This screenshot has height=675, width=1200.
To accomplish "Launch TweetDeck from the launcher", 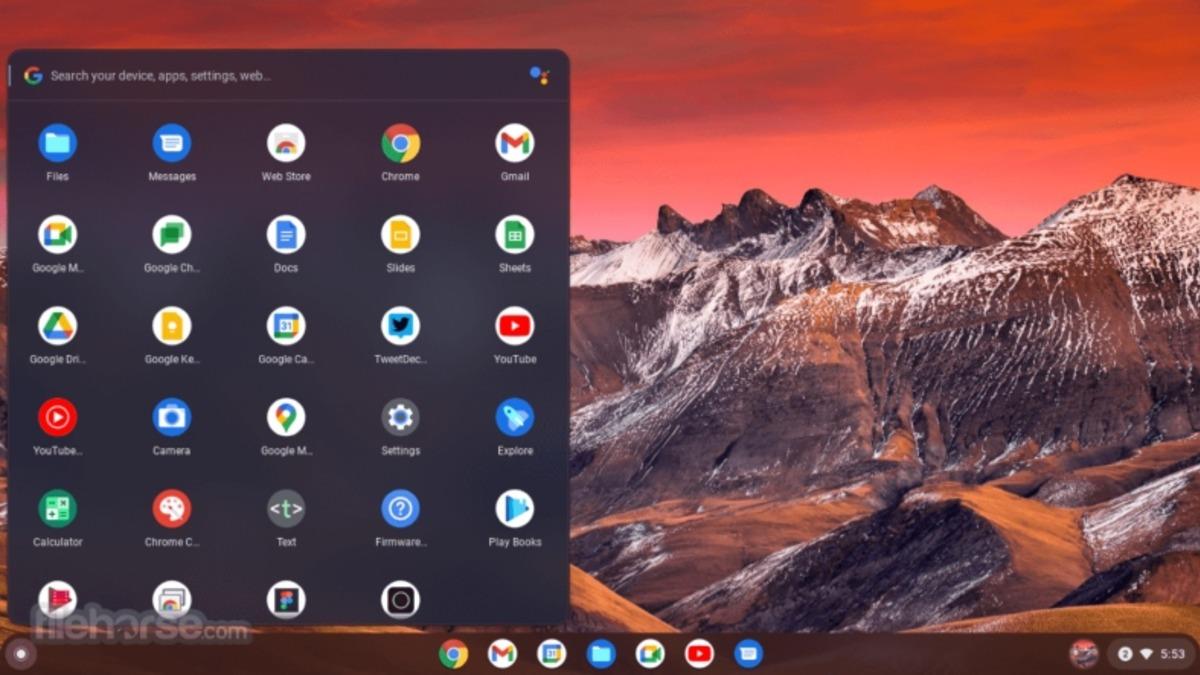I will point(400,325).
